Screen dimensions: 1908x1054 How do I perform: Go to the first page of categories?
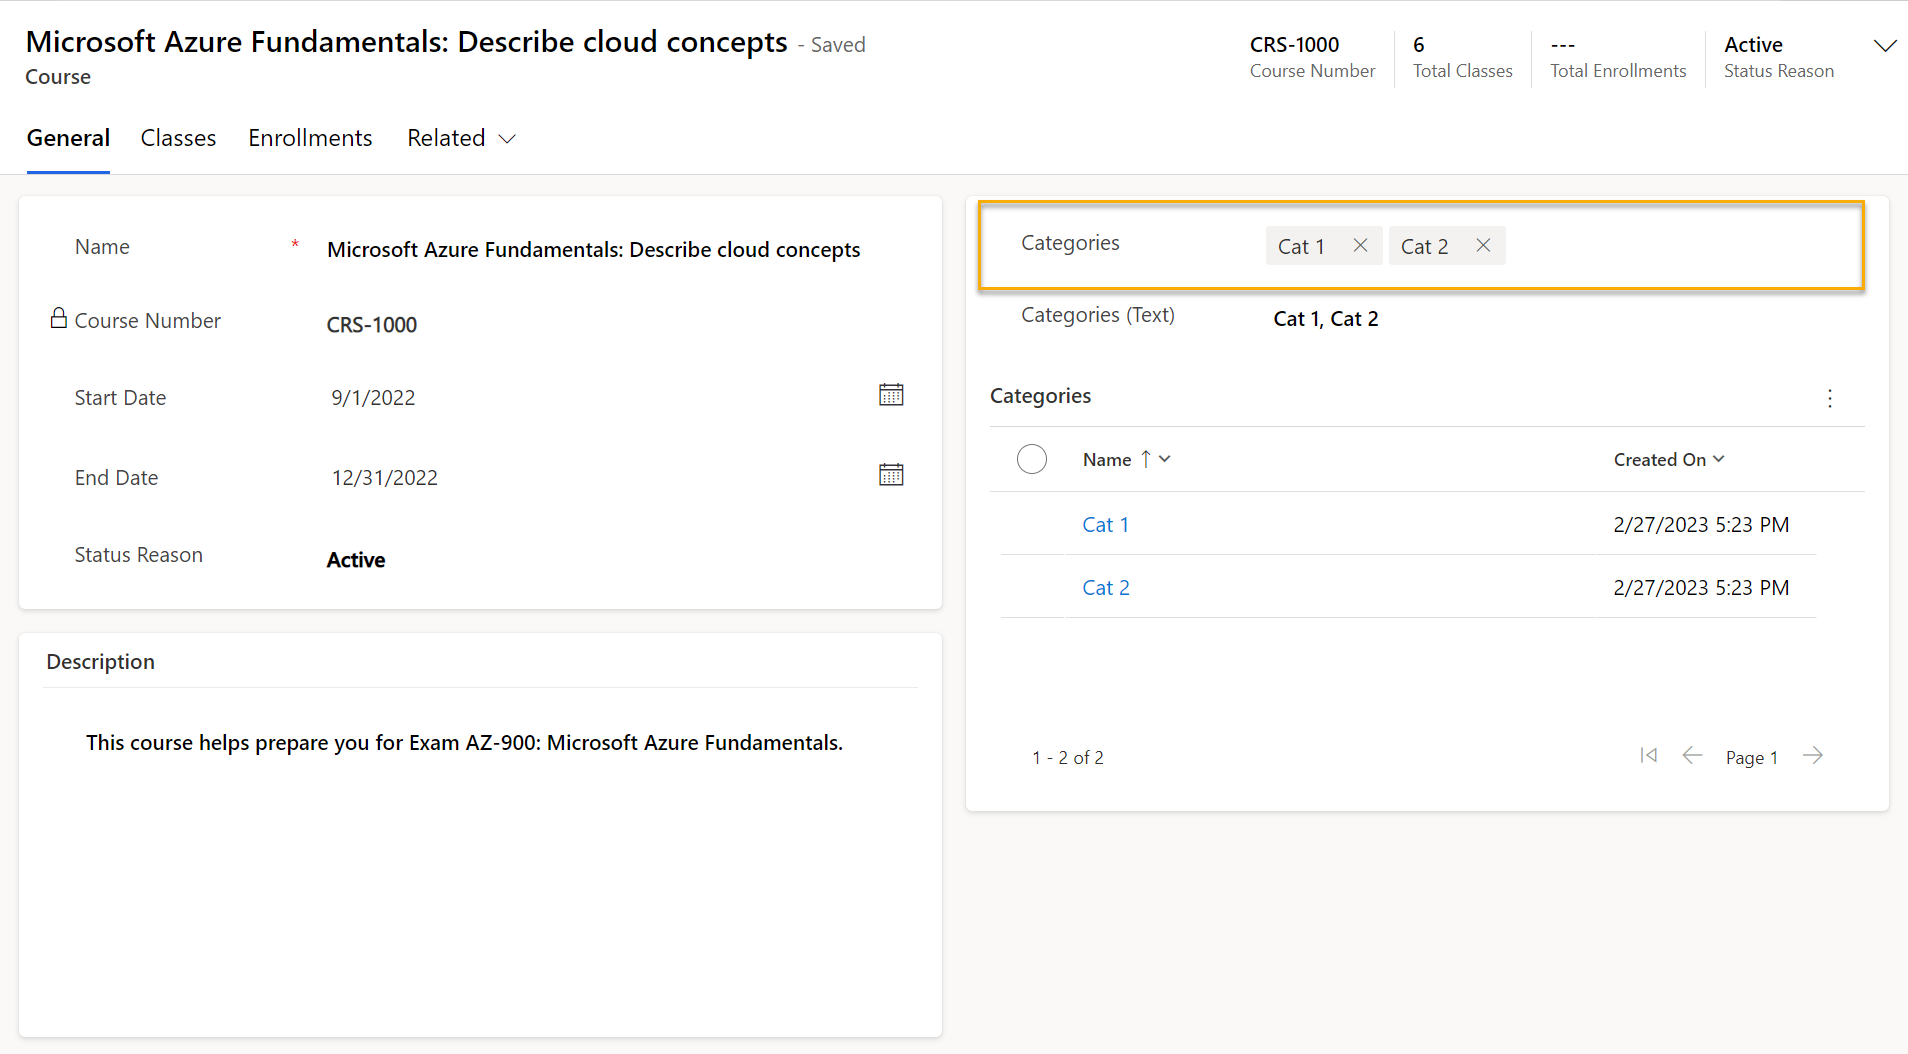pos(1649,755)
